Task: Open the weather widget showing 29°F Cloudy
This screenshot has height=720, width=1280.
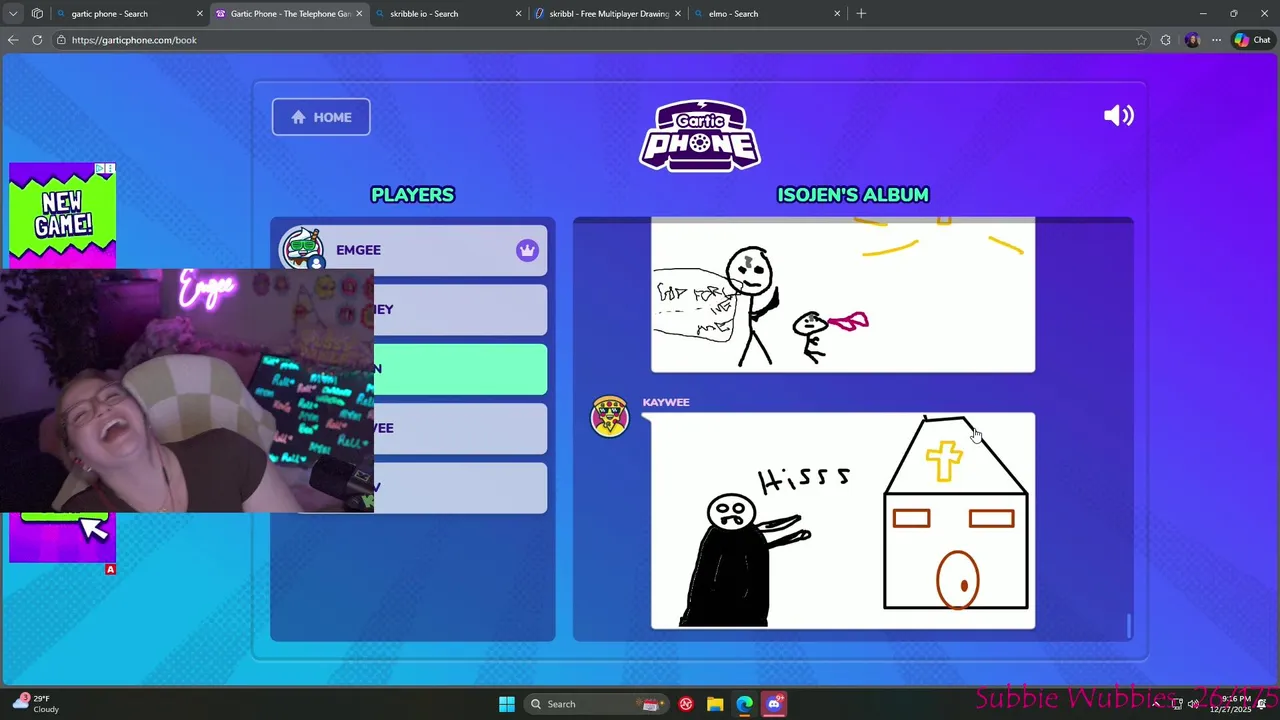Action: click(x=36, y=704)
